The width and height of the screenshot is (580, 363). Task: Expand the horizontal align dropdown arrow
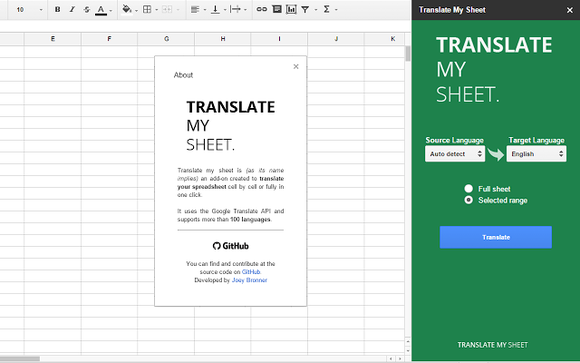point(205,10)
